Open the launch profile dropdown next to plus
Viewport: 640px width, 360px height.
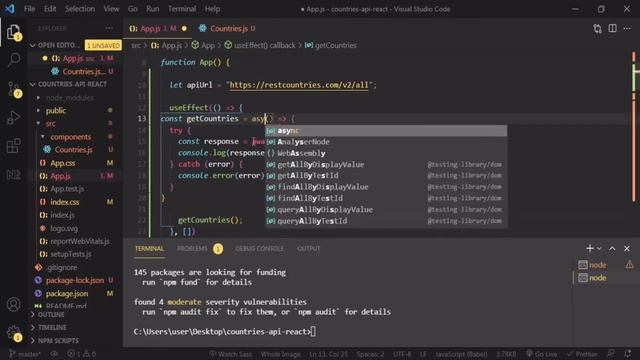(599, 248)
